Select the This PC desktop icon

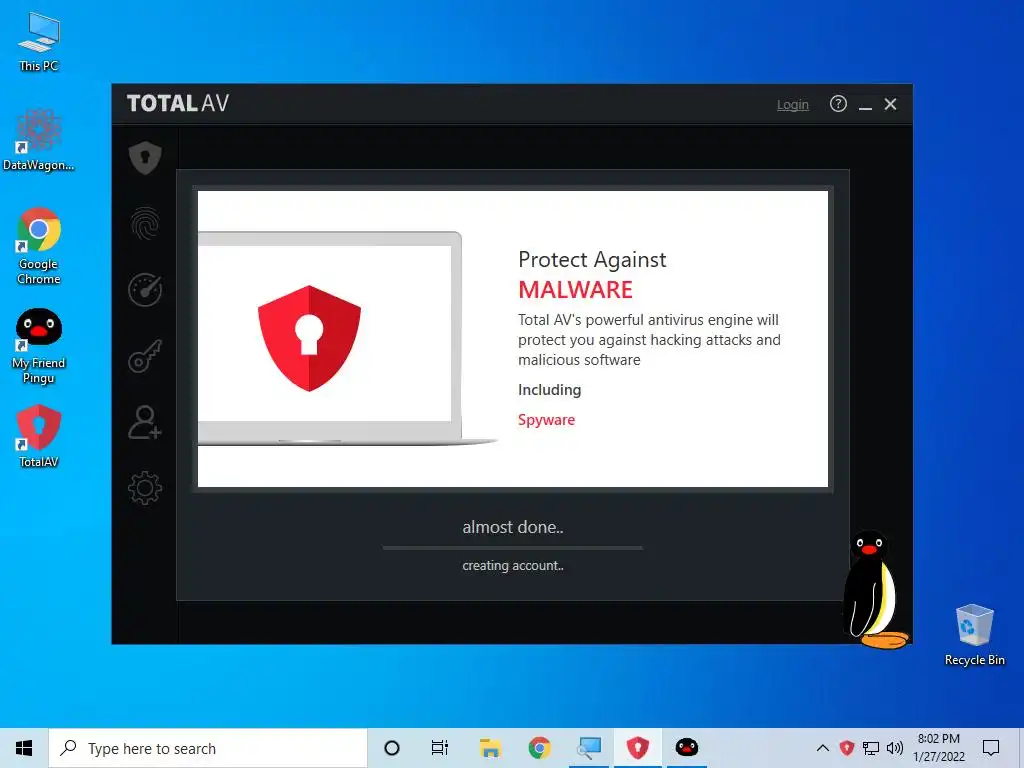[39, 42]
